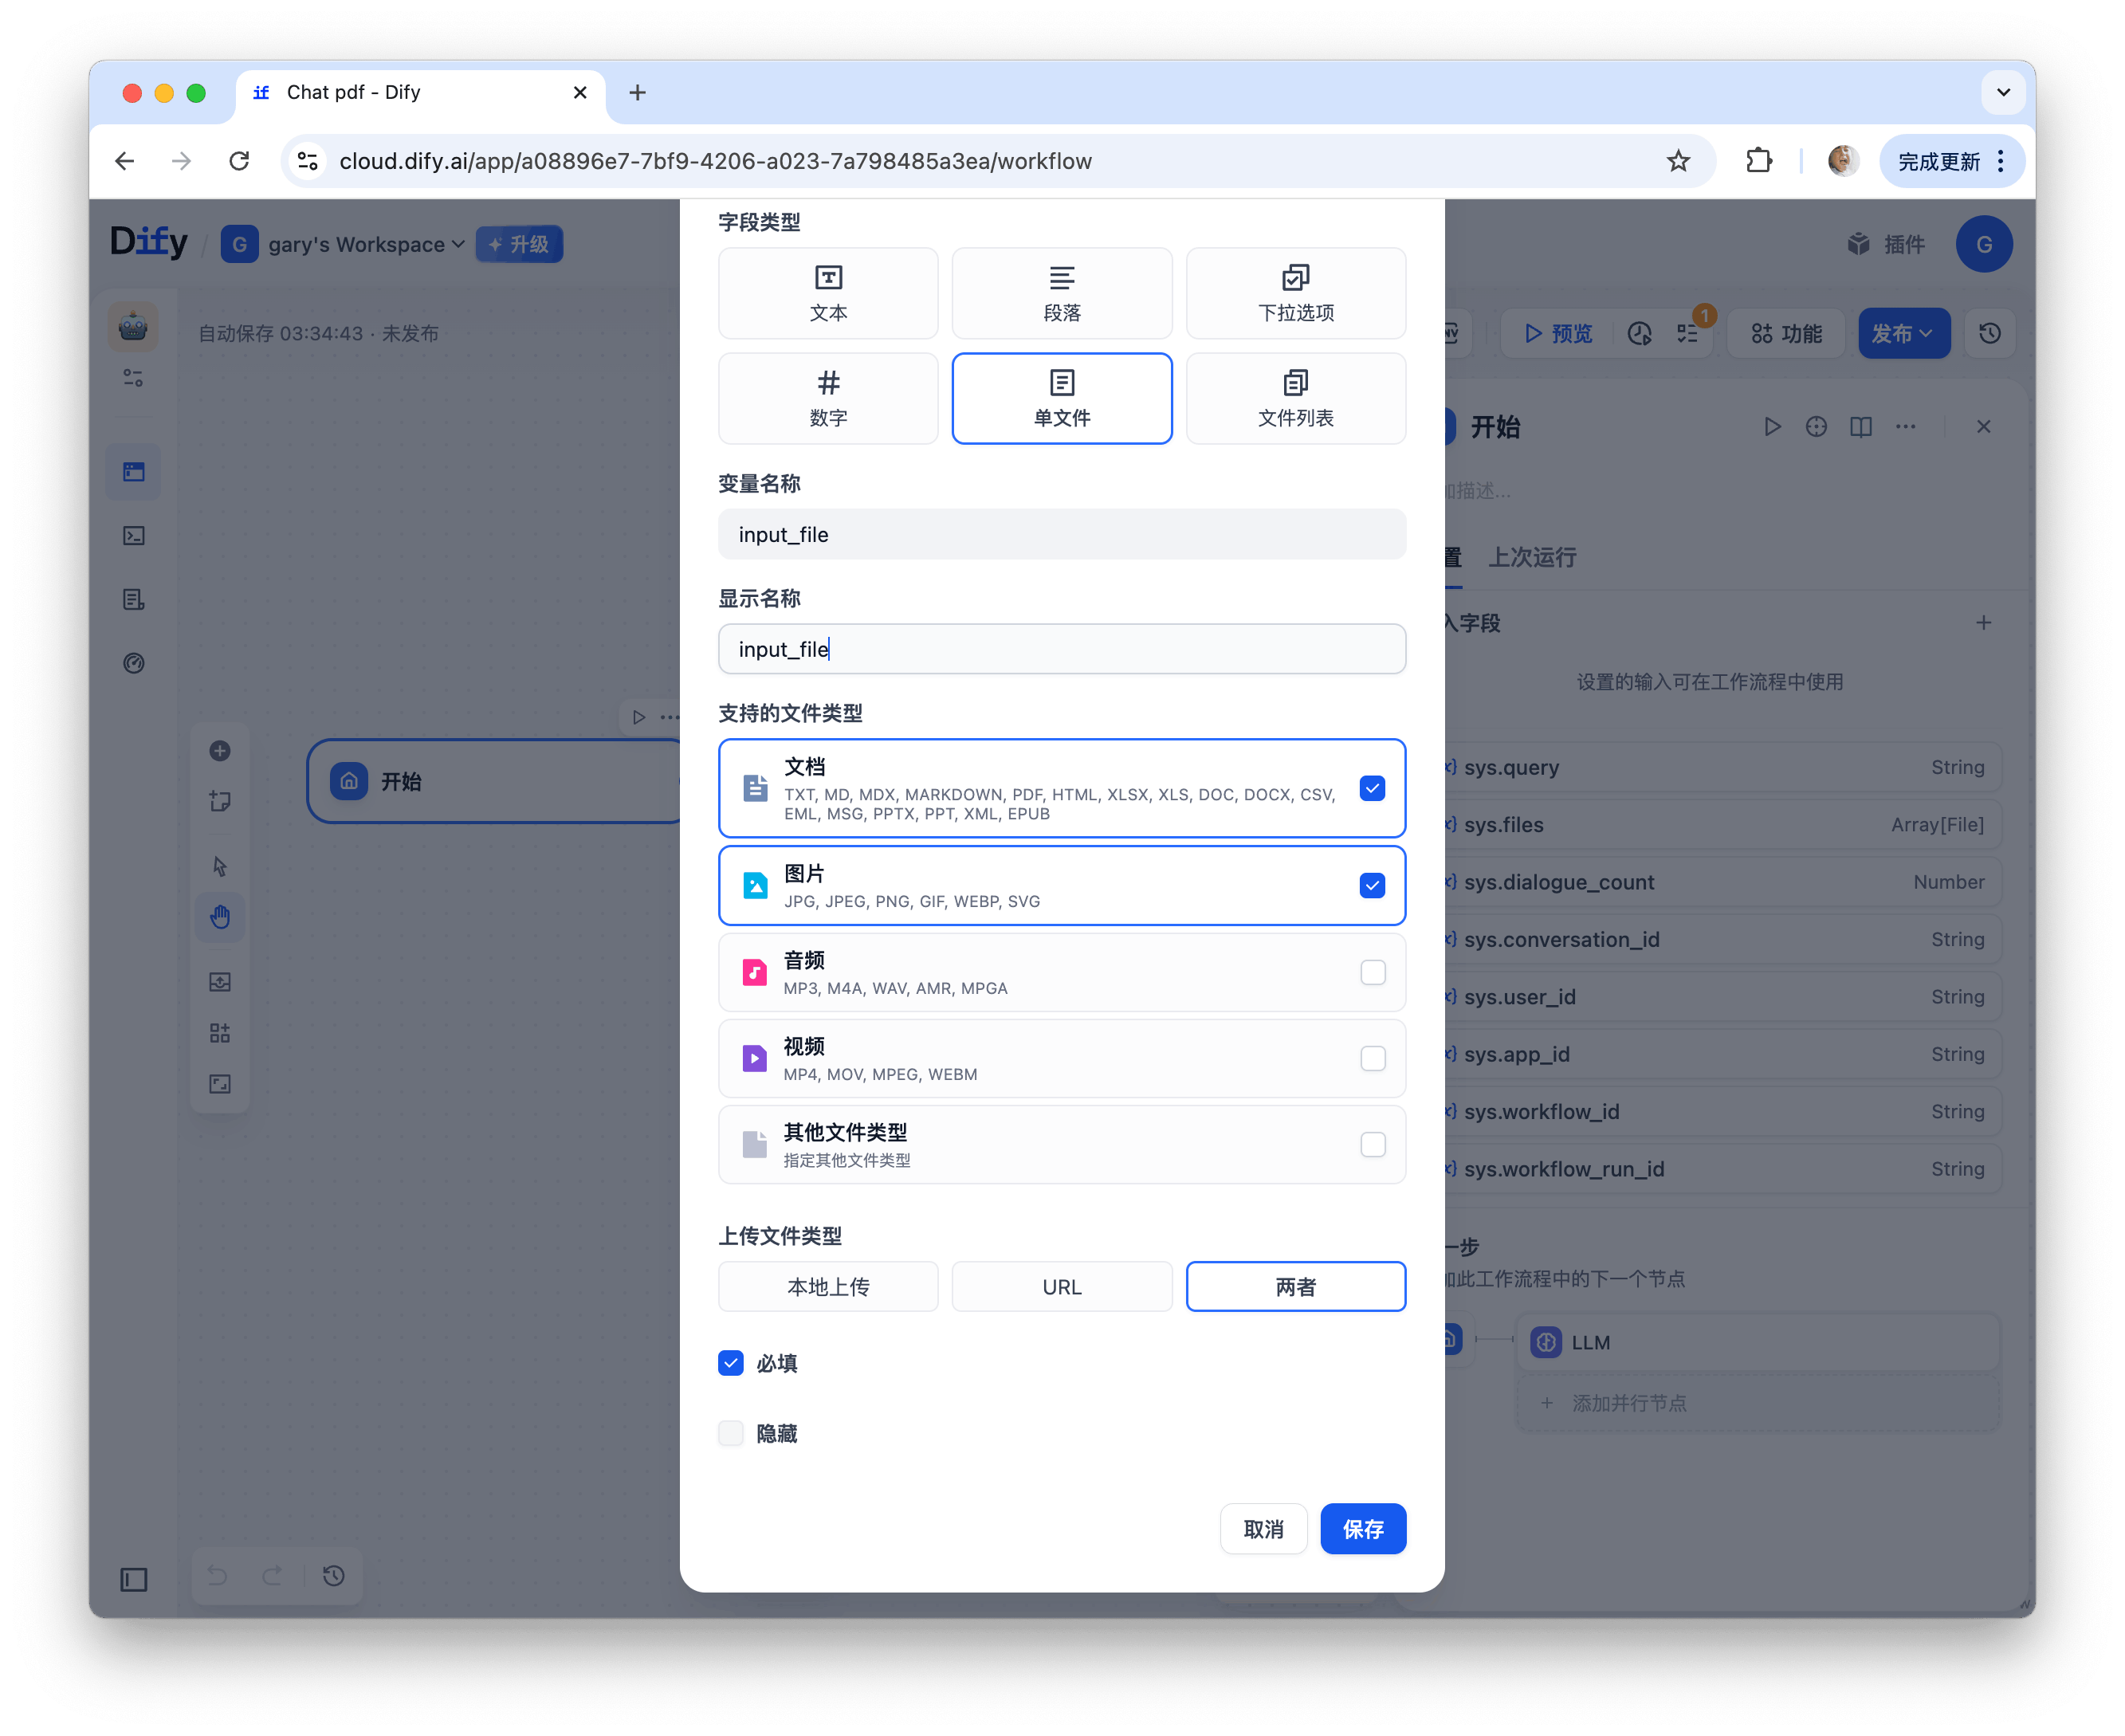The image size is (2125, 1736).
Task: Reload the page in browser
Action: tap(239, 161)
